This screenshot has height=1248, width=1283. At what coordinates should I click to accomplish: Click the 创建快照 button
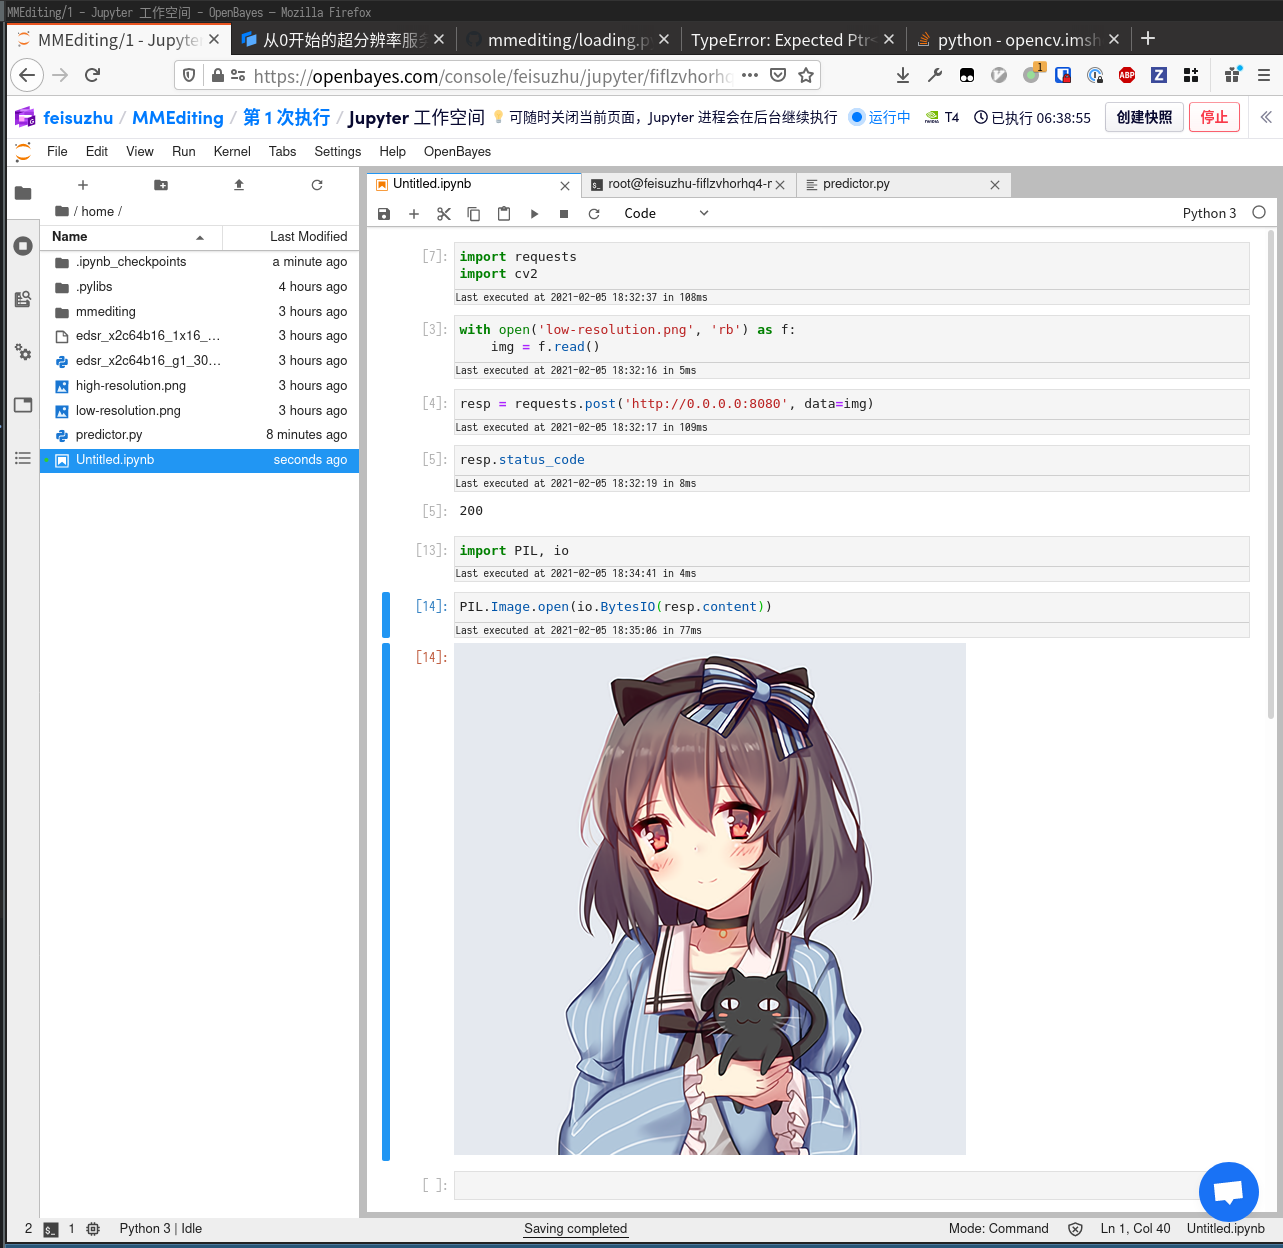click(x=1144, y=117)
